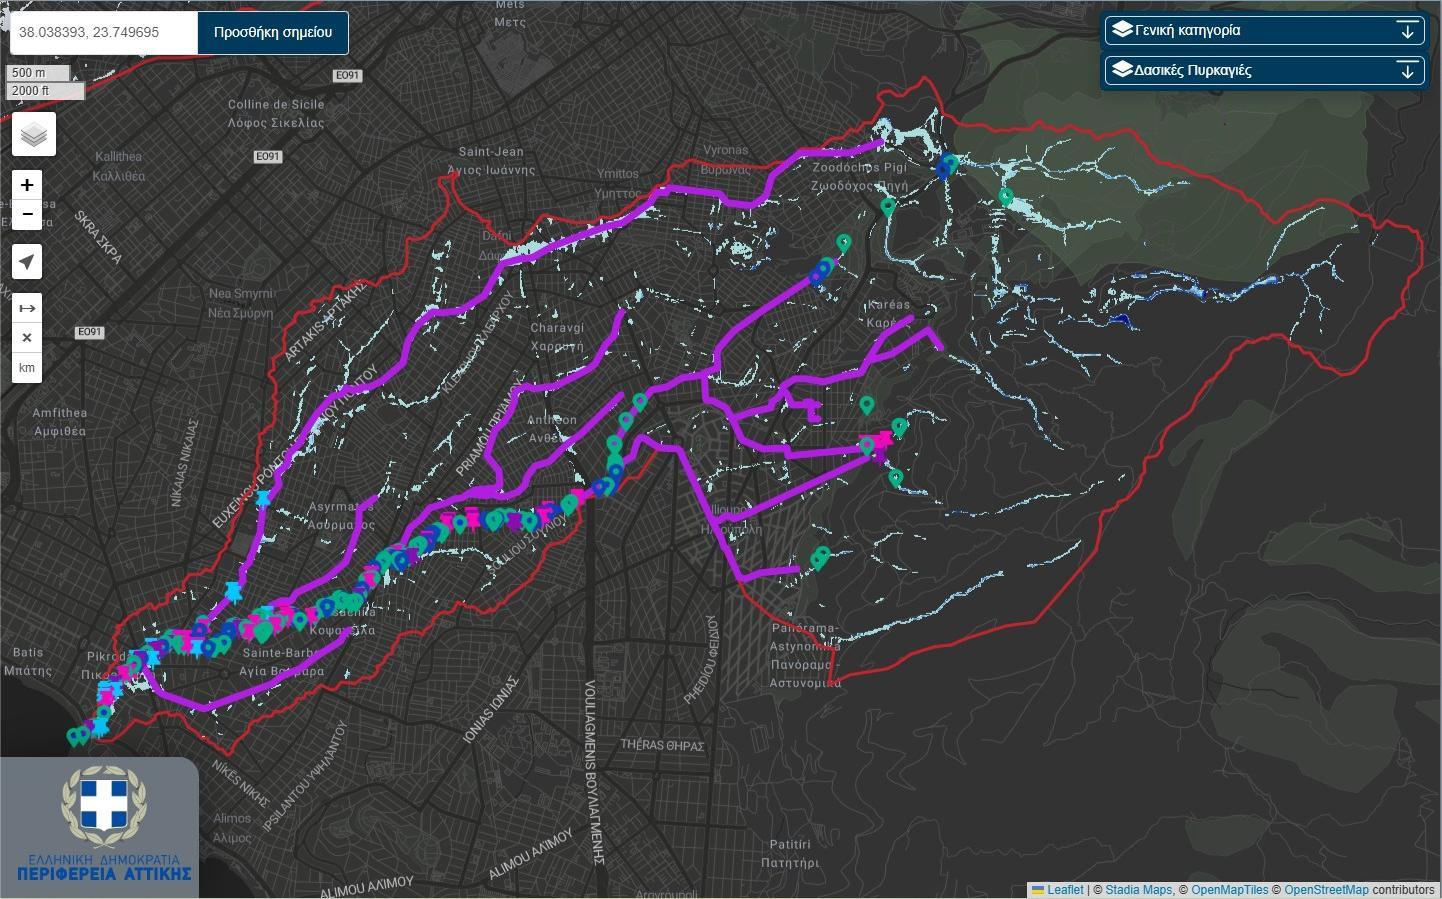Image resolution: width=1442 pixels, height=899 pixels.
Task: Open the Leaflet attribution link
Action: pos(1064,890)
